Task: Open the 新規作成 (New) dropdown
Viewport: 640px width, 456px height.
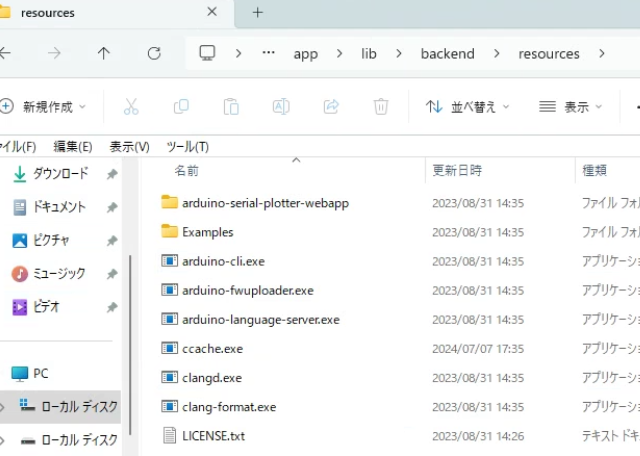Action: [43, 107]
